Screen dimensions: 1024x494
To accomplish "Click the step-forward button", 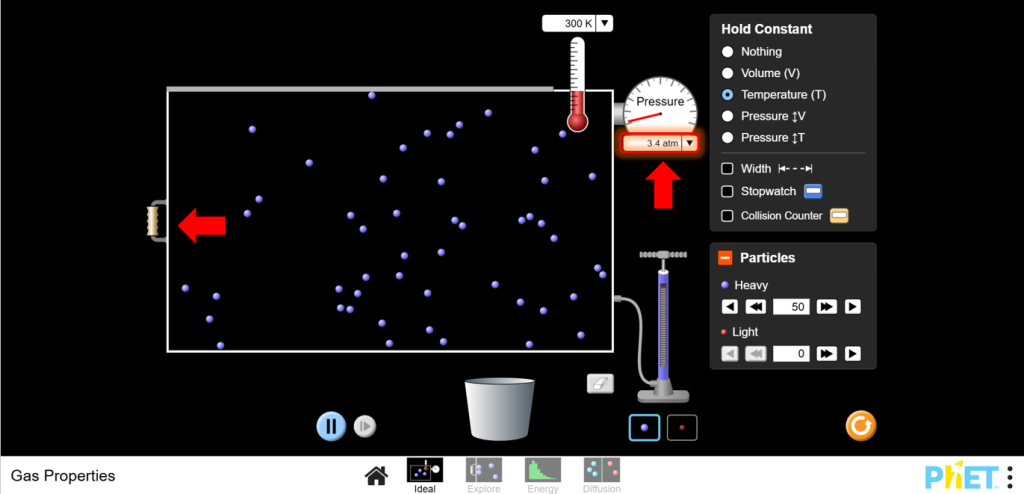I will coord(365,427).
